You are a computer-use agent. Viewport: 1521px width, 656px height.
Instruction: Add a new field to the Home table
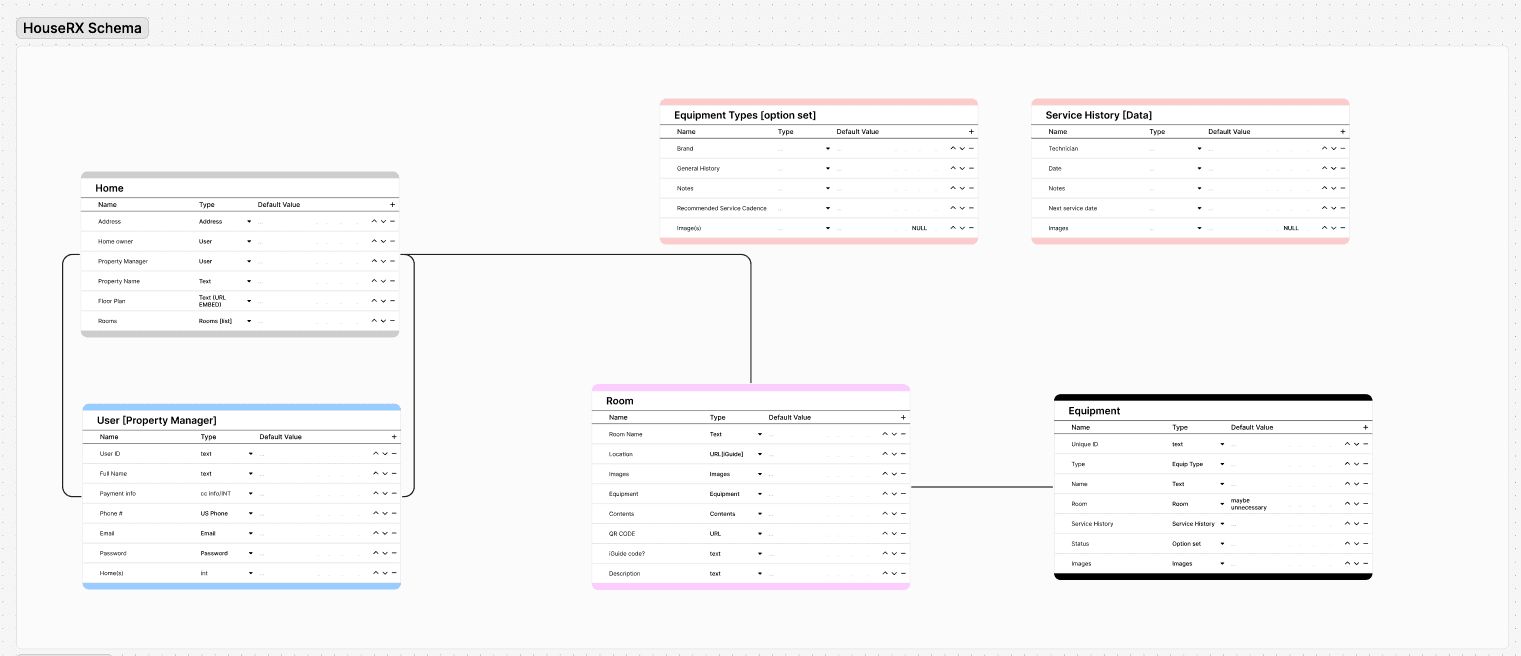392,204
